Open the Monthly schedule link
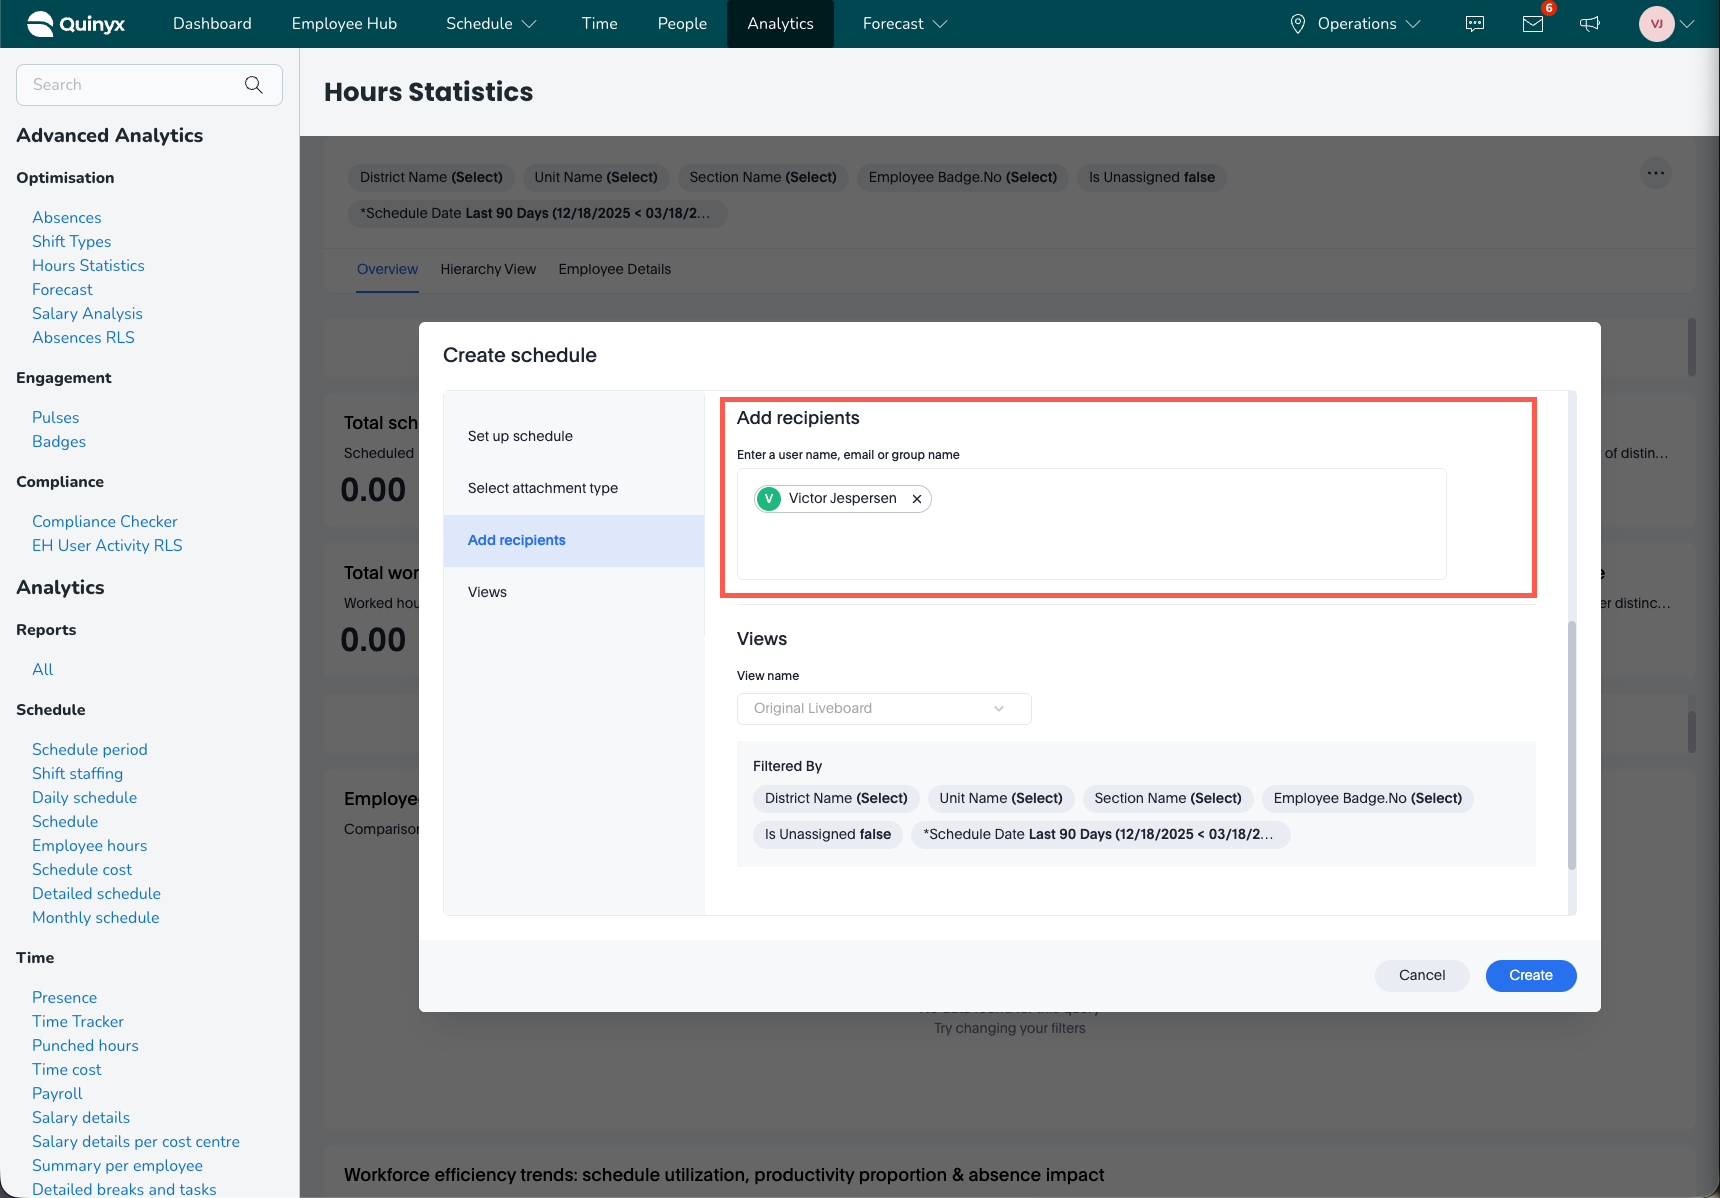The height and width of the screenshot is (1198, 1720). pyautogui.click(x=96, y=918)
